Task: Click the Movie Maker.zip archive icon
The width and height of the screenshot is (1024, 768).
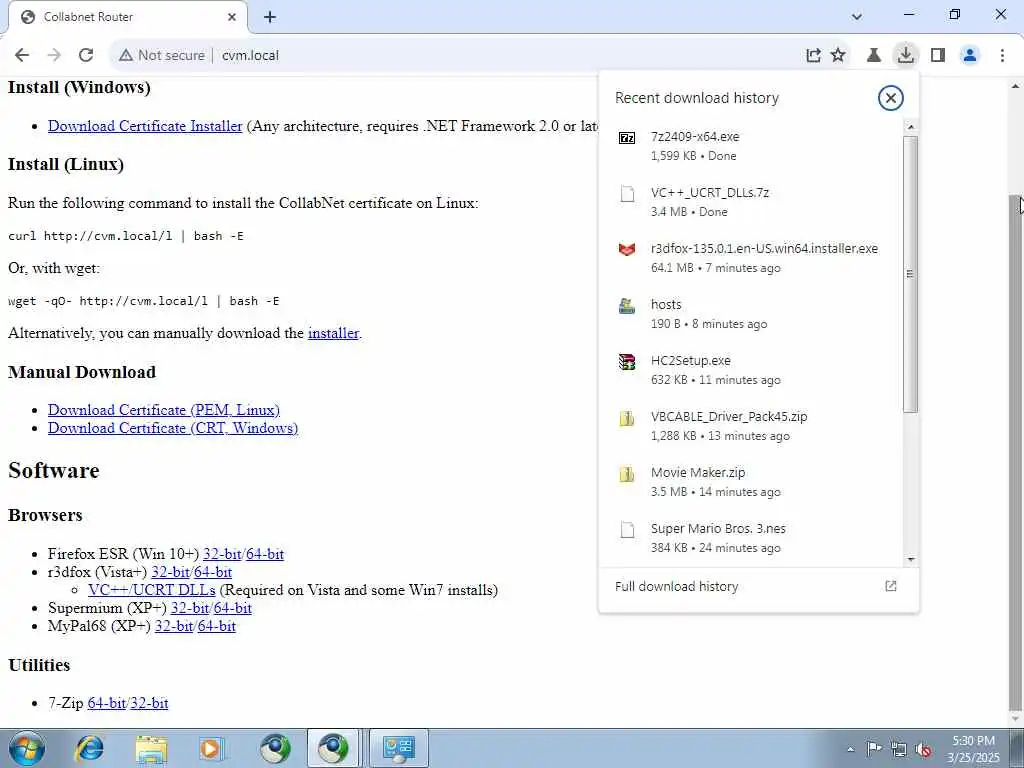Action: pyautogui.click(x=627, y=473)
